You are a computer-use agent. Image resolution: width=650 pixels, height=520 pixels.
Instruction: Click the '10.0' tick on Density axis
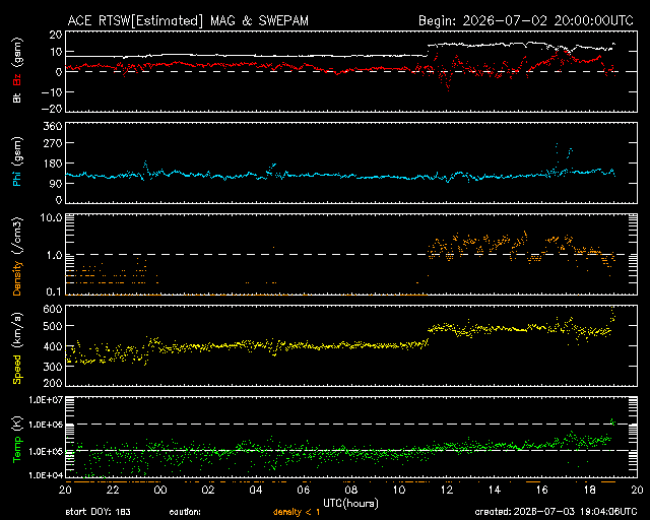pyautogui.click(x=51, y=218)
